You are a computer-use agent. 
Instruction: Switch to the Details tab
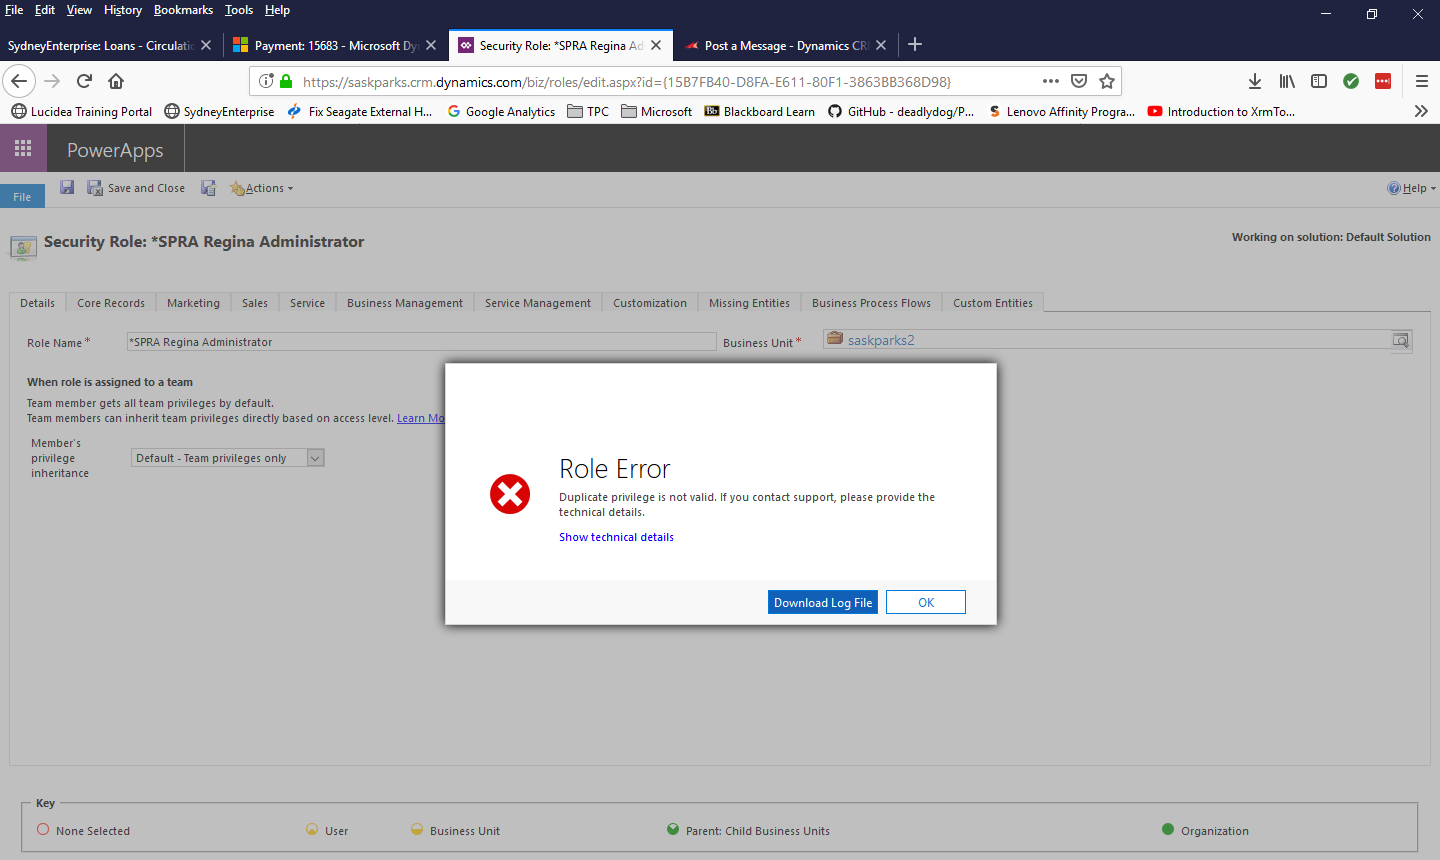point(37,303)
